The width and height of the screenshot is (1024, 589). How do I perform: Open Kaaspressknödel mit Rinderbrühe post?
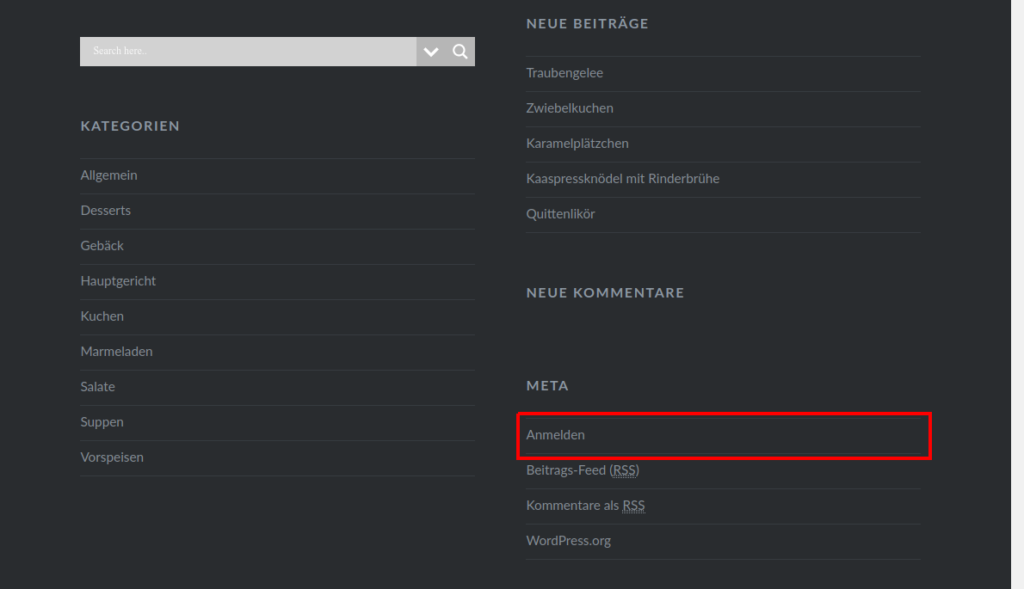click(x=622, y=179)
